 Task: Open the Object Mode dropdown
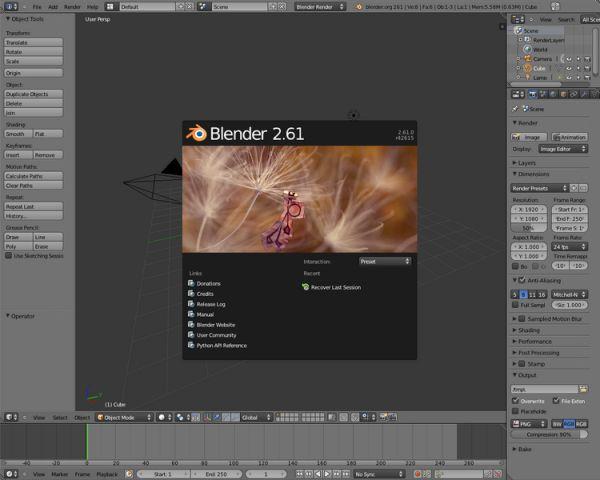pyautogui.click(x=124, y=417)
